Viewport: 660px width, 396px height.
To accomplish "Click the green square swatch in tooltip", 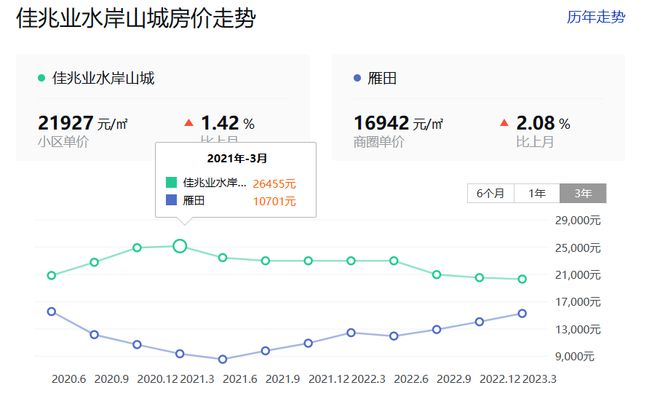I will click(171, 182).
